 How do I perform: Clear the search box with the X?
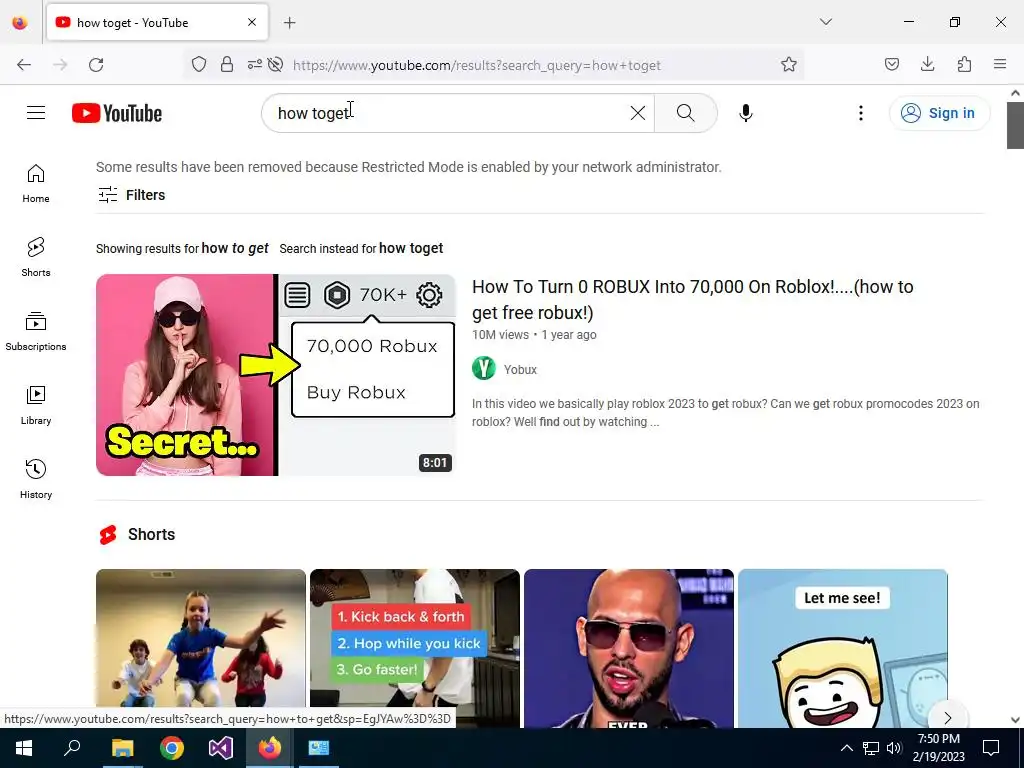tap(637, 113)
